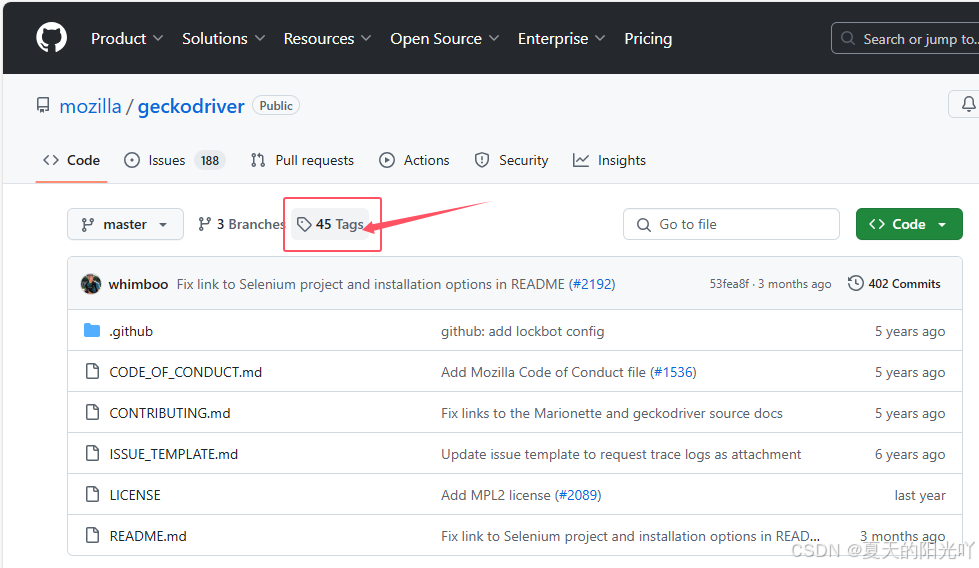Image resolution: width=979 pixels, height=568 pixels.
Task: Open the ISSUE_TEMPLATE.md file
Action: 174,454
